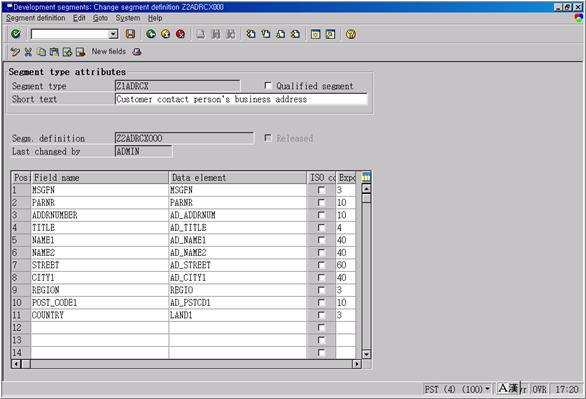Save using the floppy disk icon
Screen dimensions: 586x399
point(130,34)
